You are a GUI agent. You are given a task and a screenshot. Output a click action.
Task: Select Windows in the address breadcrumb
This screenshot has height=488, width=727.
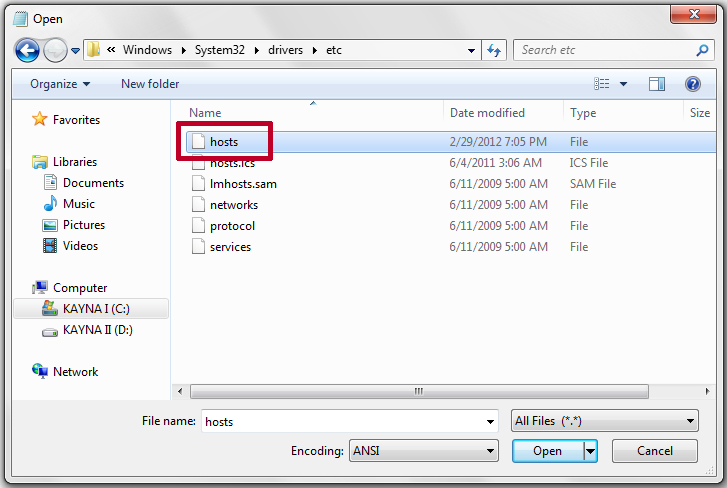pyautogui.click(x=147, y=50)
